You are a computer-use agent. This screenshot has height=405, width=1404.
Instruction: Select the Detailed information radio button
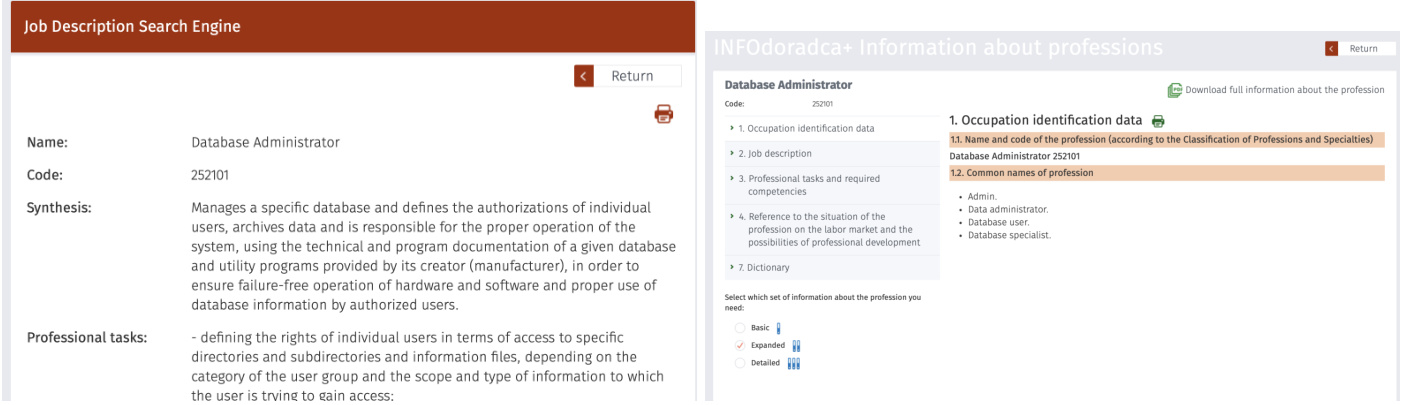[740, 363]
